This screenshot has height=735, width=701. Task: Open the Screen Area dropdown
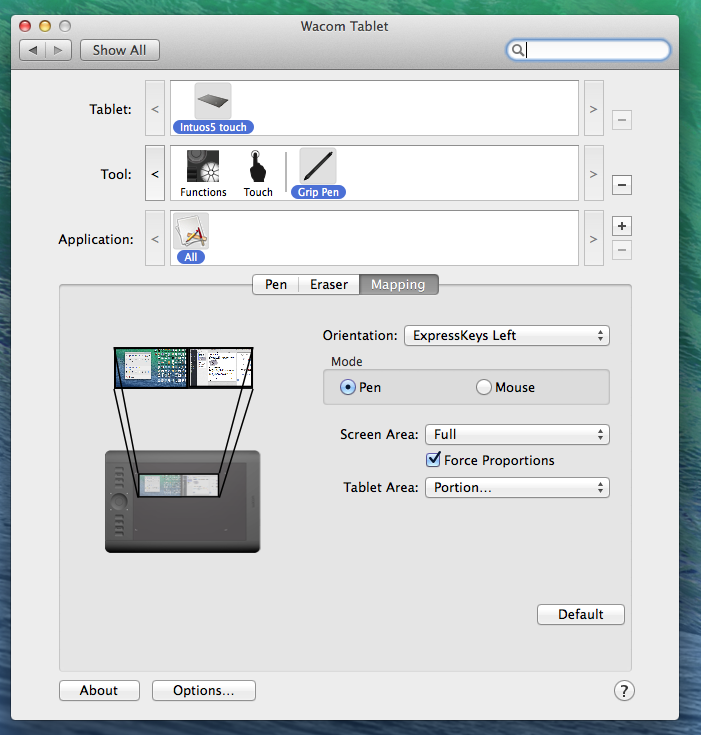517,435
